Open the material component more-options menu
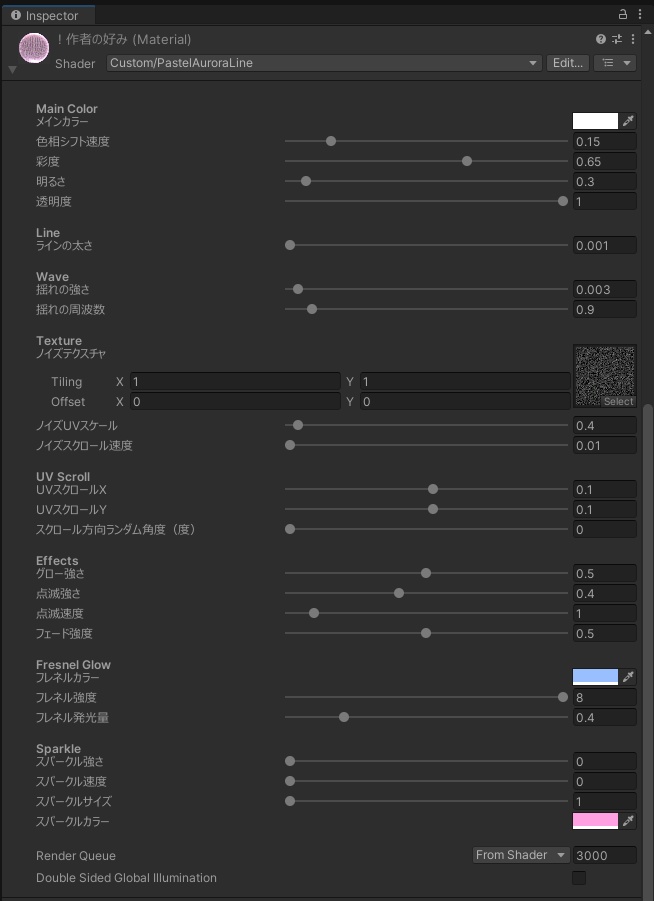 pos(633,39)
